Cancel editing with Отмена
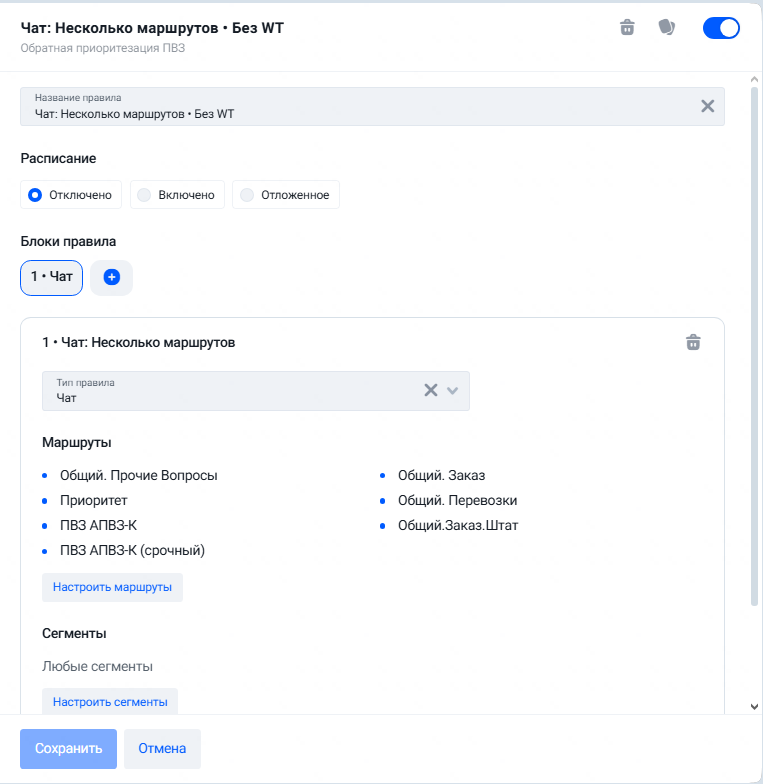Screen dimensions: 763x784 click(x=162, y=748)
